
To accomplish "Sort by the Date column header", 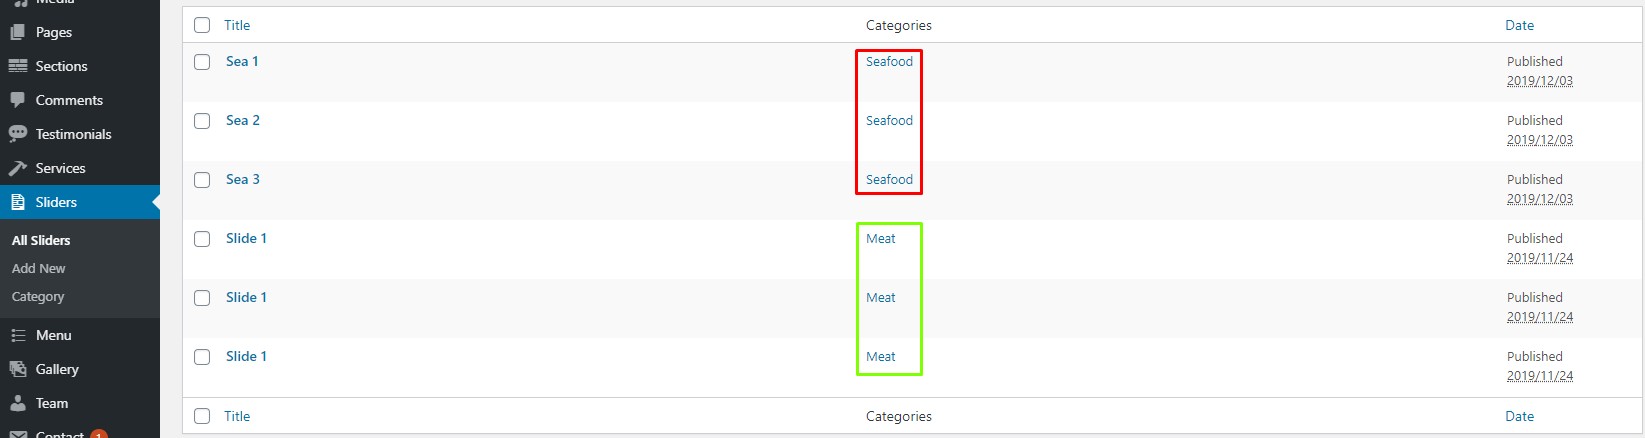I will 1519,25.
